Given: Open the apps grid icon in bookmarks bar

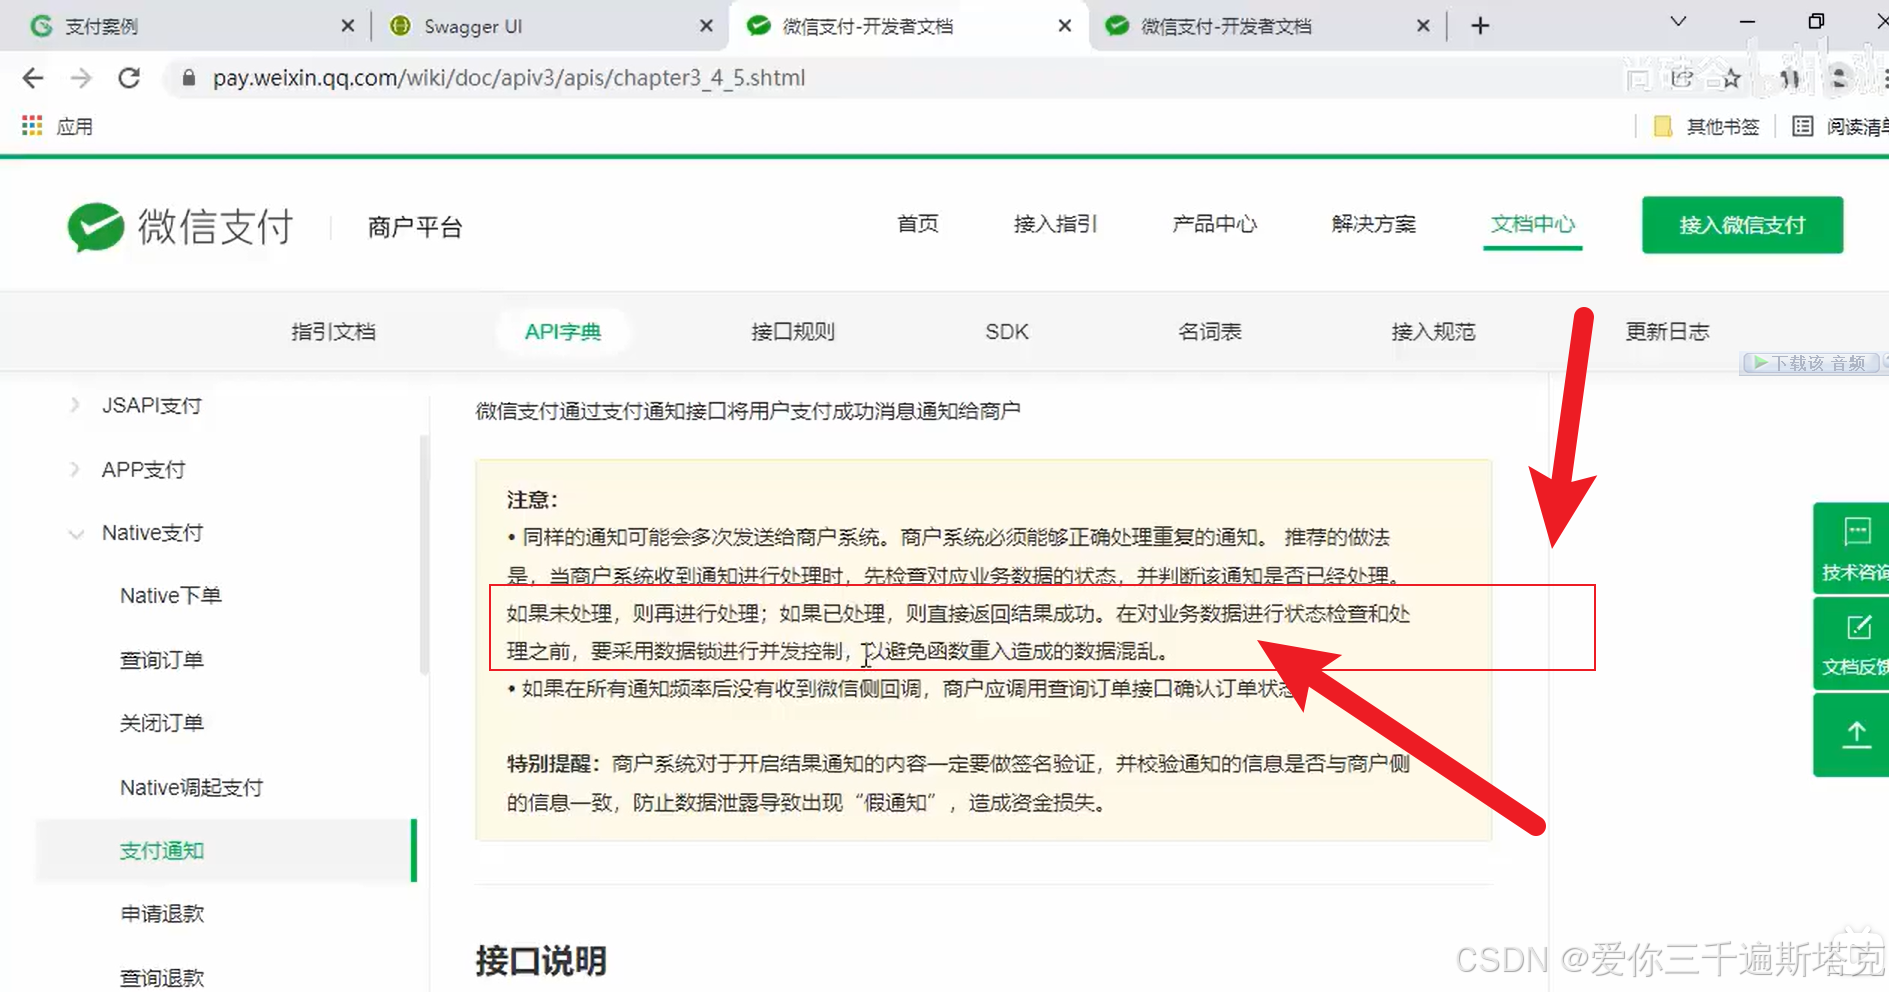Looking at the screenshot, I should point(32,126).
